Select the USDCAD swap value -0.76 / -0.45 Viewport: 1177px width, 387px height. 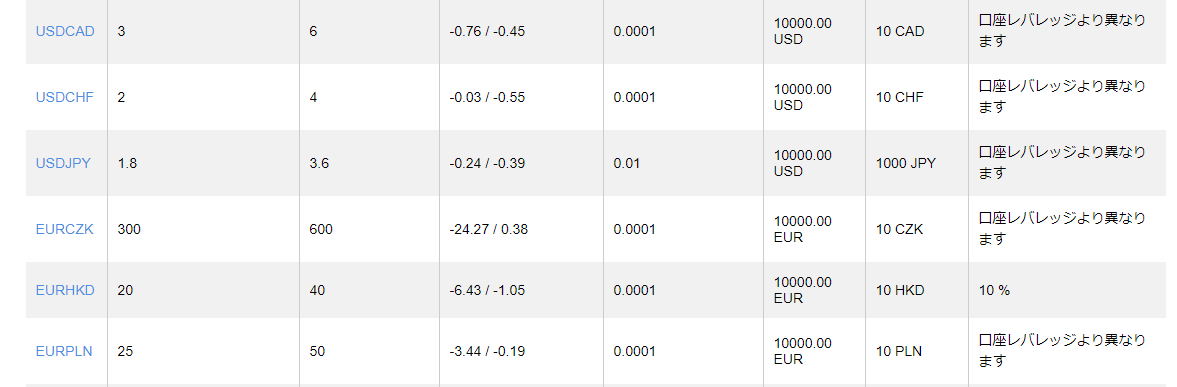click(487, 32)
